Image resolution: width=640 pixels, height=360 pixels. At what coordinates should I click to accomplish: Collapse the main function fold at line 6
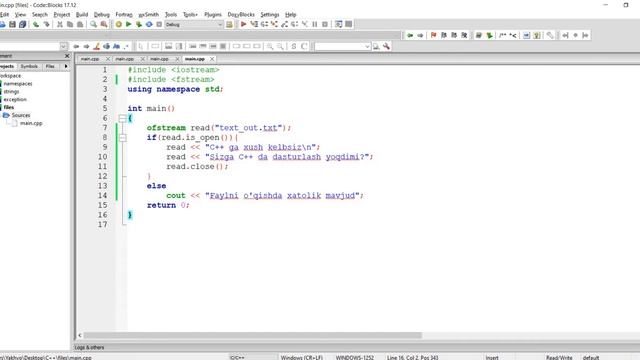(x=122, y=118)
